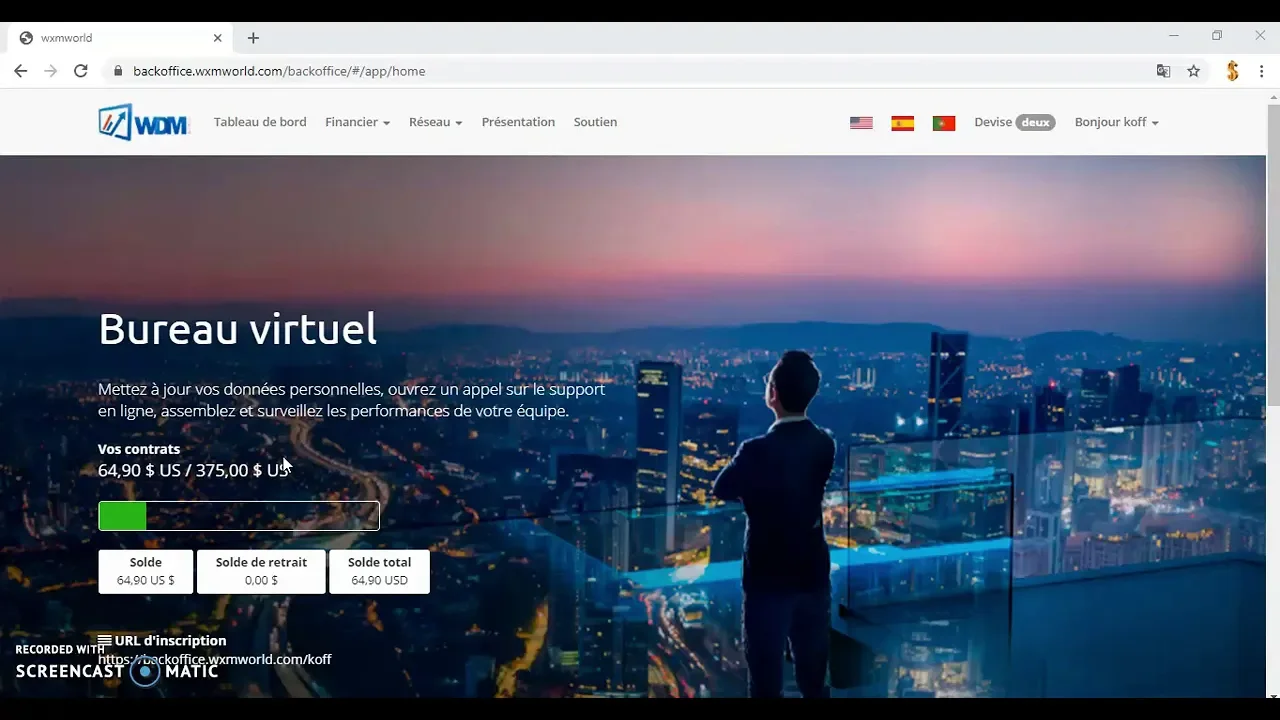This screenshot has height=720, width=1280.
Task: Open Tableau de bord menu item
Action: coord(260,122)
